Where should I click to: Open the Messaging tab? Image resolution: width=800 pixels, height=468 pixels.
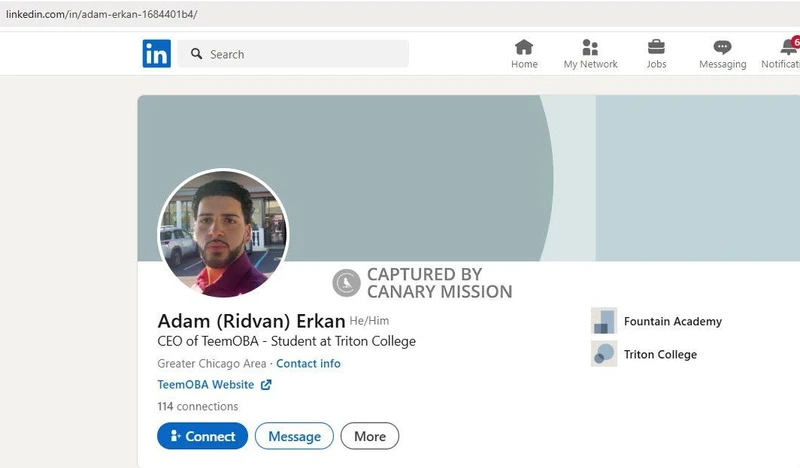point(722,54)
